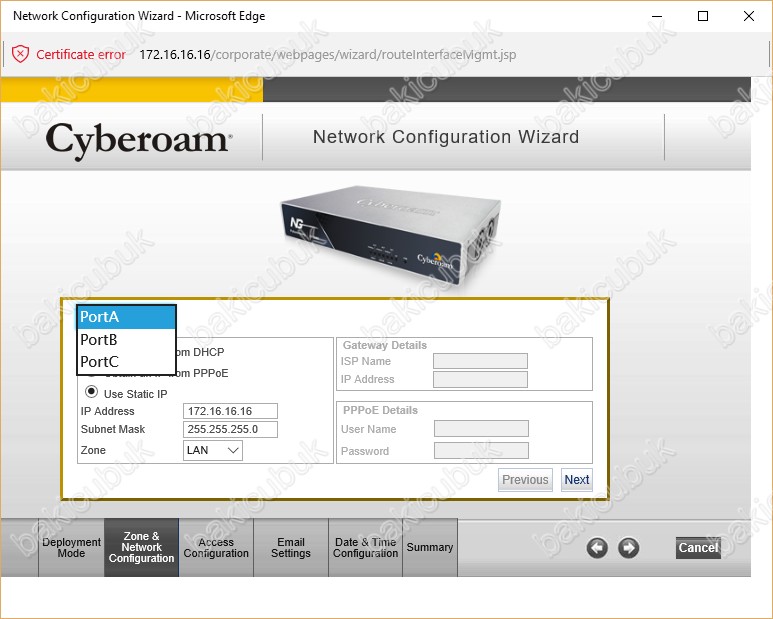Switch to the Access Configuration tab

pyautogui.click(x=216, y=548)
